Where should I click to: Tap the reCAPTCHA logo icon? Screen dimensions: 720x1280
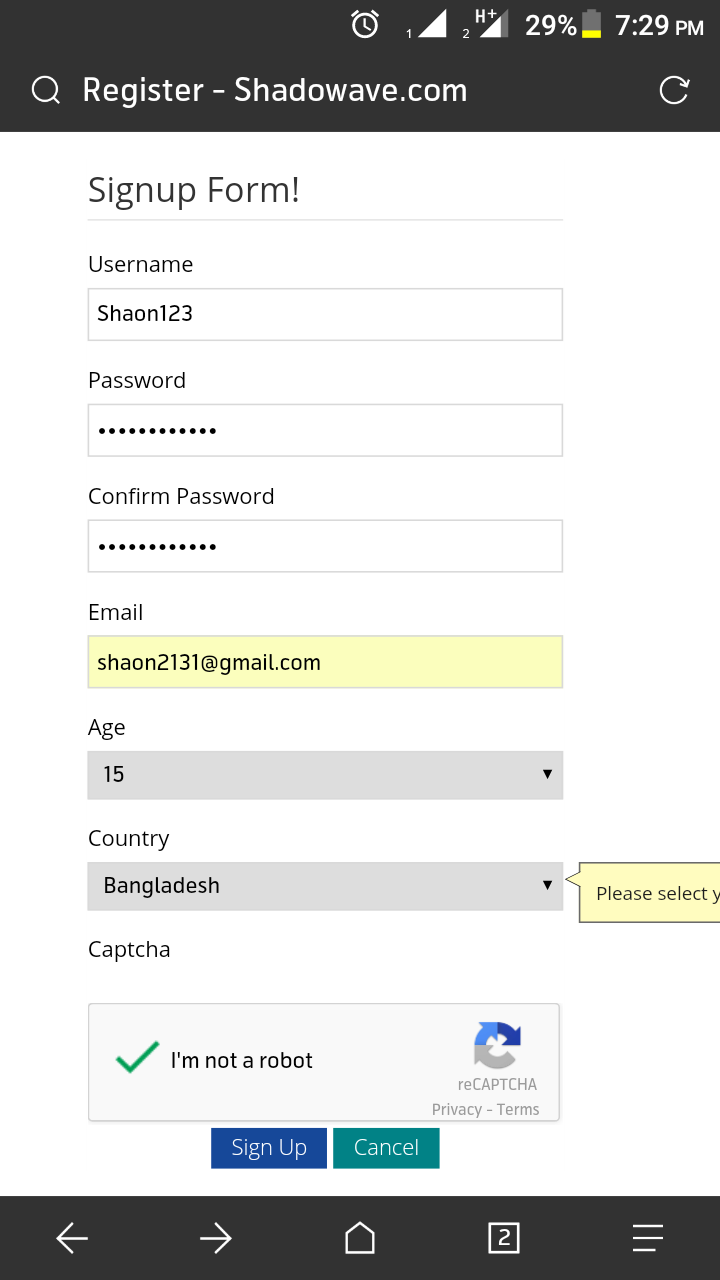pyautogui.click(x=497, y=1045)
